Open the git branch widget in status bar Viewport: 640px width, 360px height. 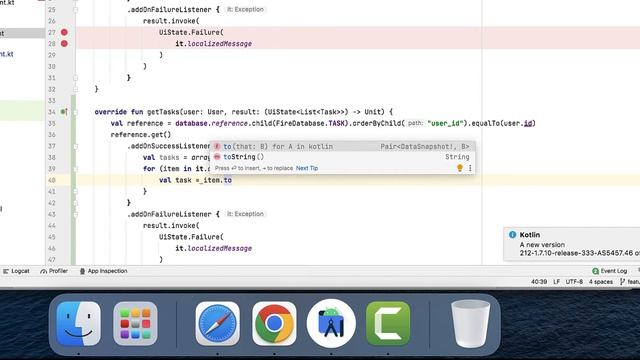pos(630,282)
